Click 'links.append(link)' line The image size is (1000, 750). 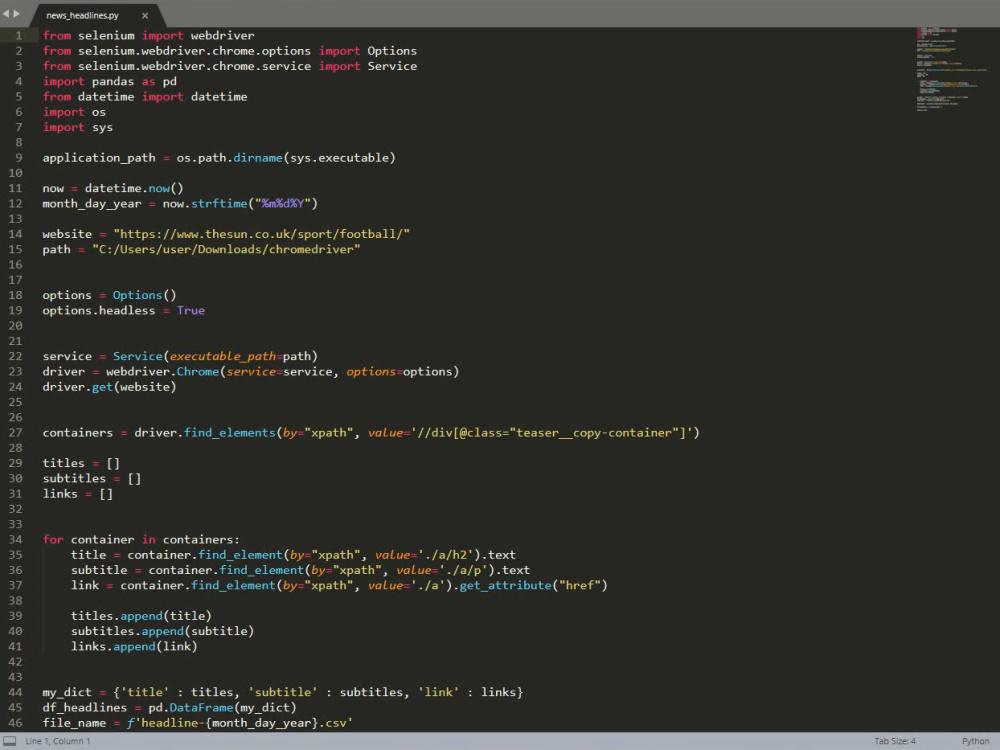click(x=134, y=647)
